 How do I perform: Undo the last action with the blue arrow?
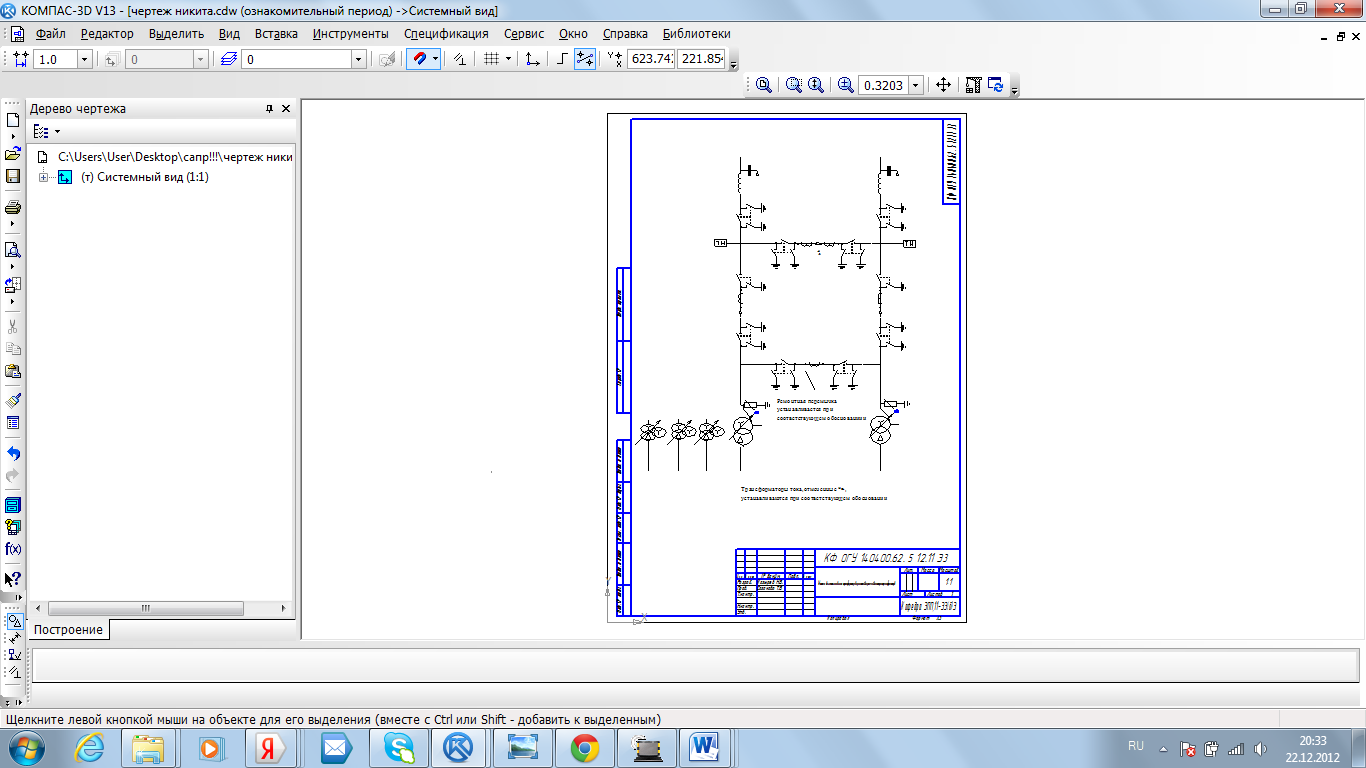click(x=13, y=453)
